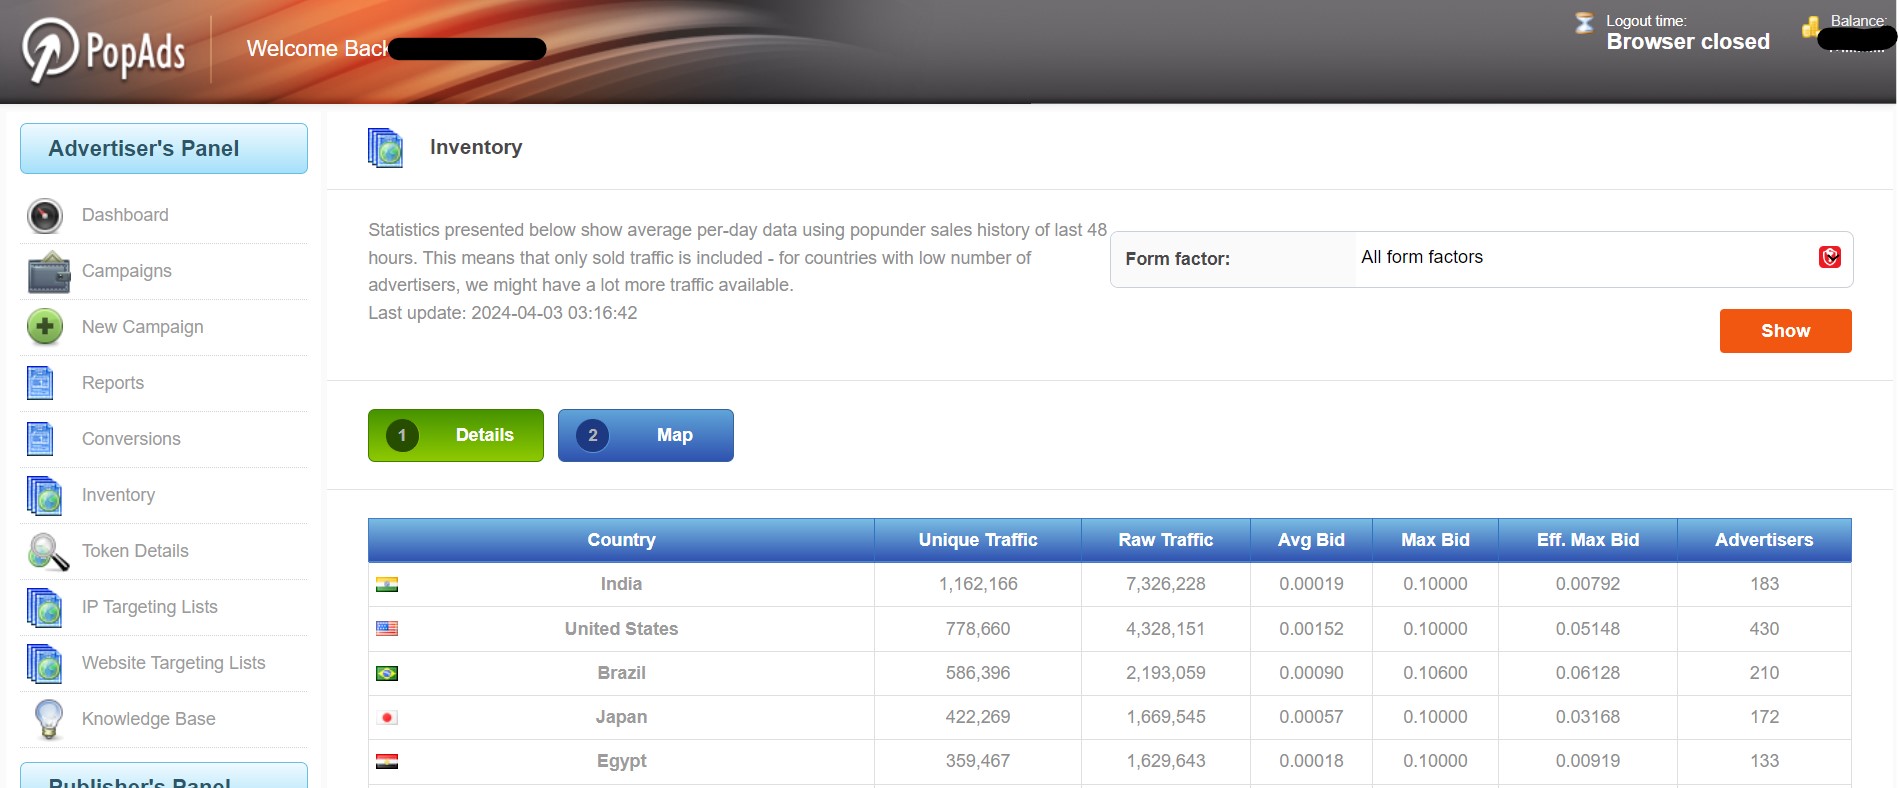Click the Brazil flag icon
The height and width of the screenshot is (788, 1899).
(x=387, y=673)
